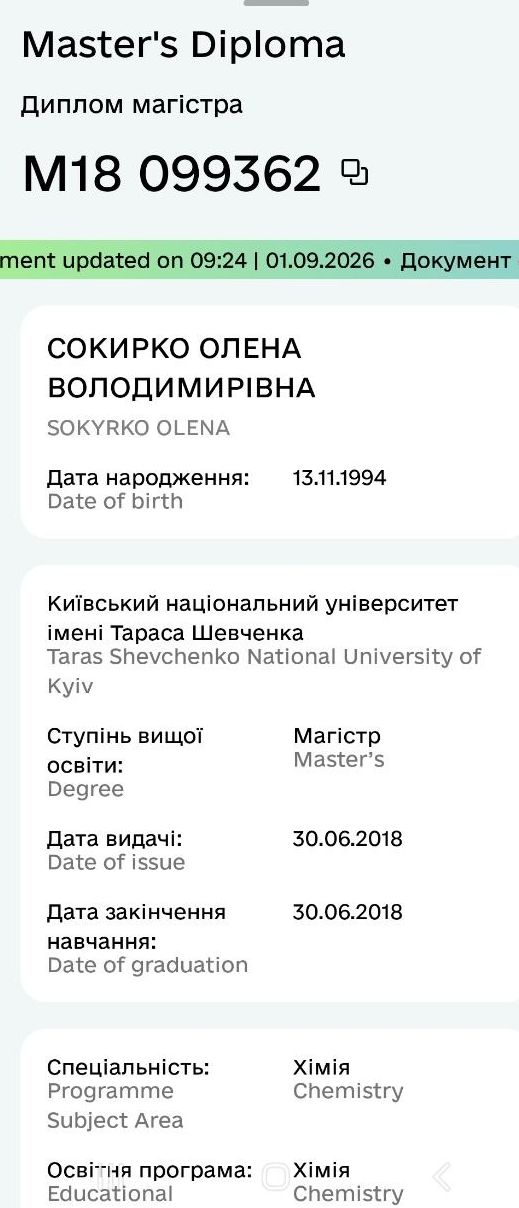Tap the name СОКИРКО ОЛЕНА ВОЛОДИМИРІВНА
Viewport: 519px width, 1208px height.
coord(181,368)
